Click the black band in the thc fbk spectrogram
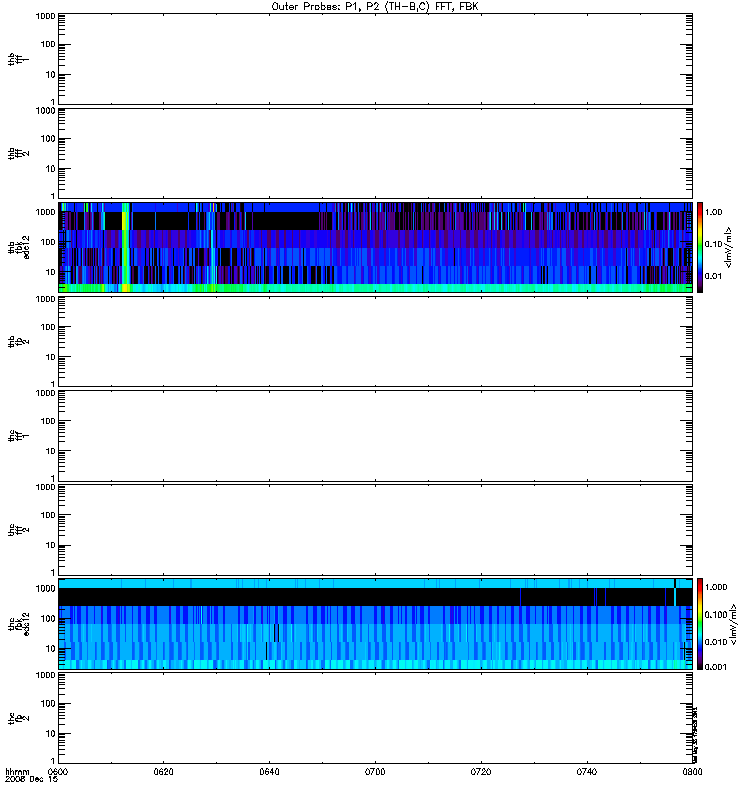The height and width of the screenshot is (800, 750). click(375, 597)
